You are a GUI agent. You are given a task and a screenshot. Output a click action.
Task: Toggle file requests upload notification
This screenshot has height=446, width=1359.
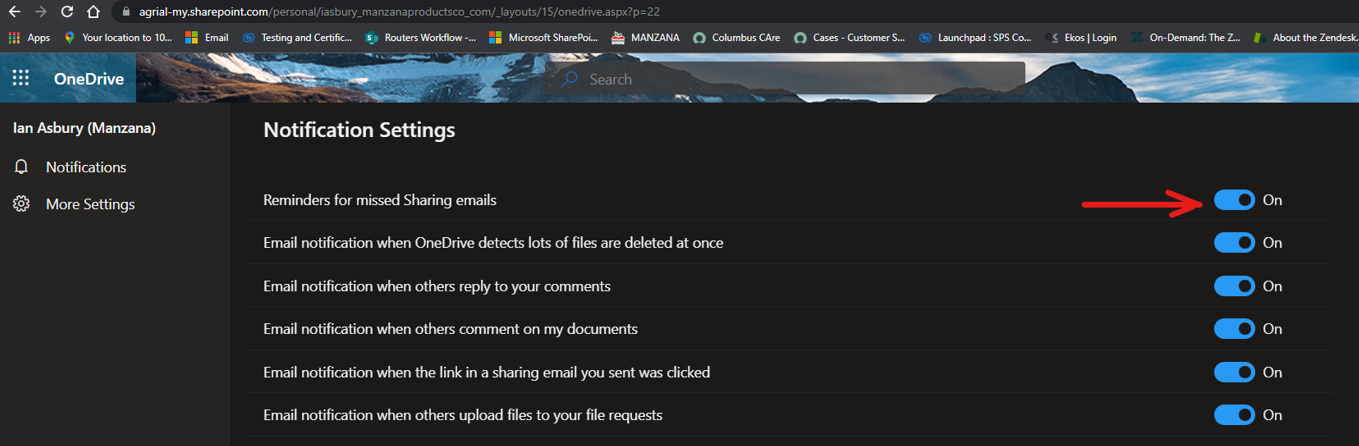pyautogui.click(x=1234, y=415)
